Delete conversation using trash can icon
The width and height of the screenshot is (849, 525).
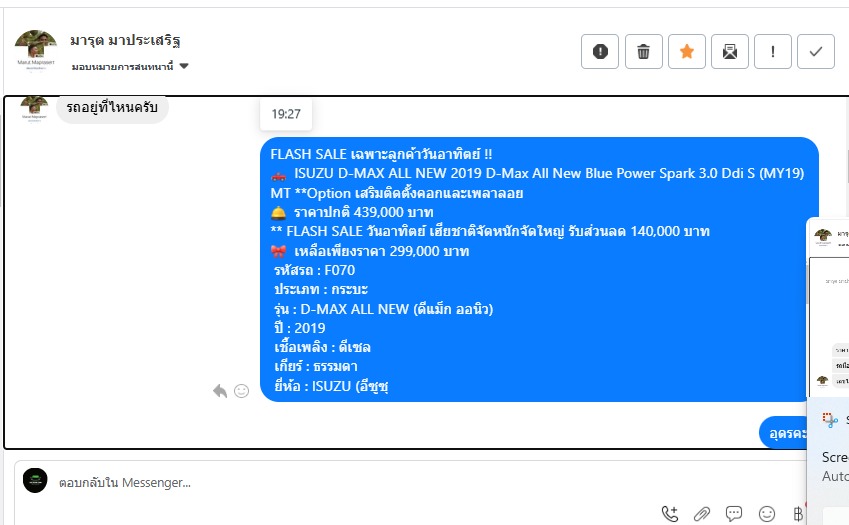point(643,51)
